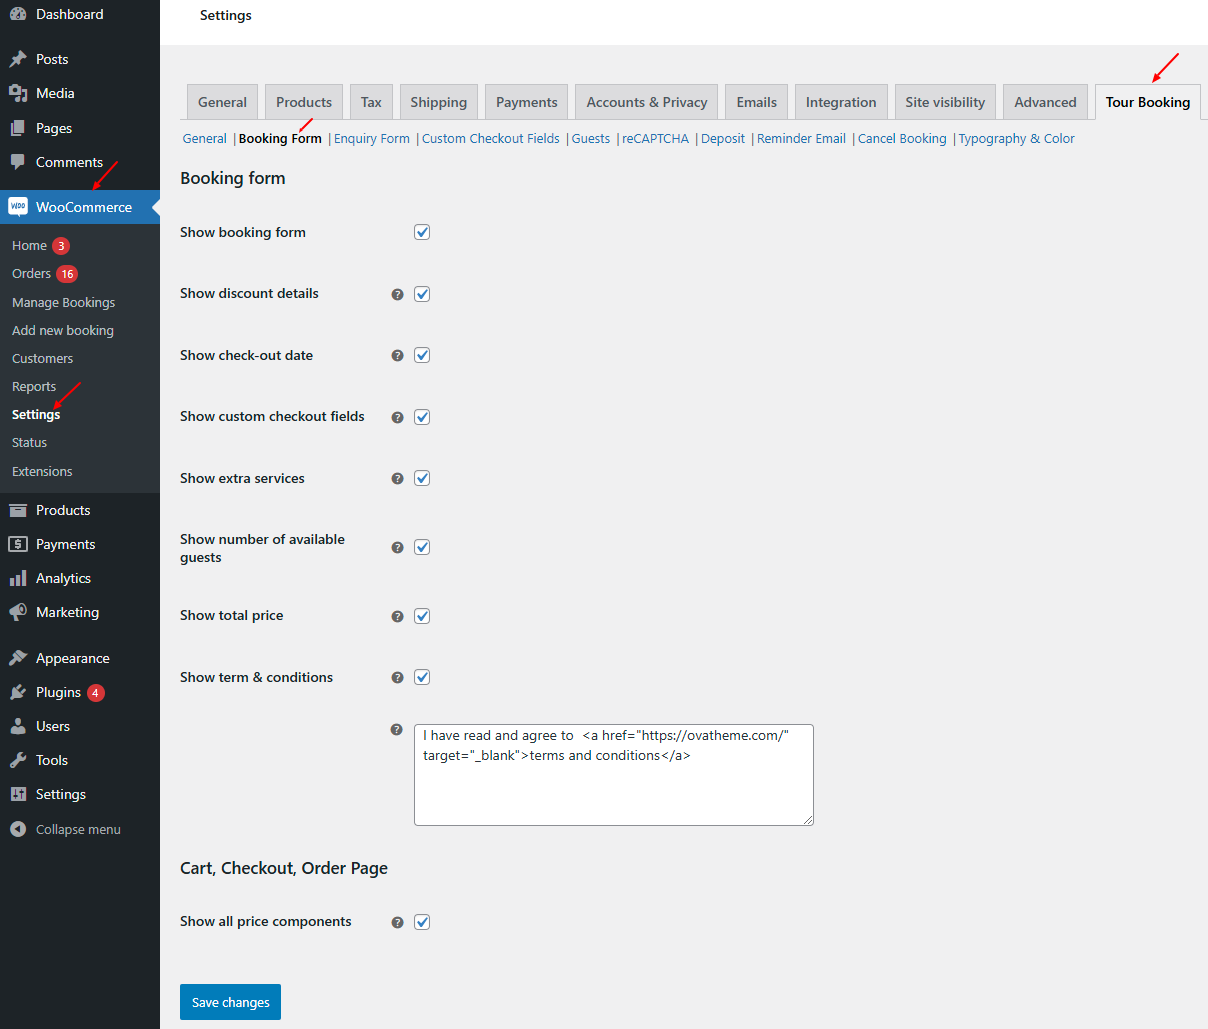Click help icon next to Show total price
The image size is (1208, 1029).
(397, 616)
